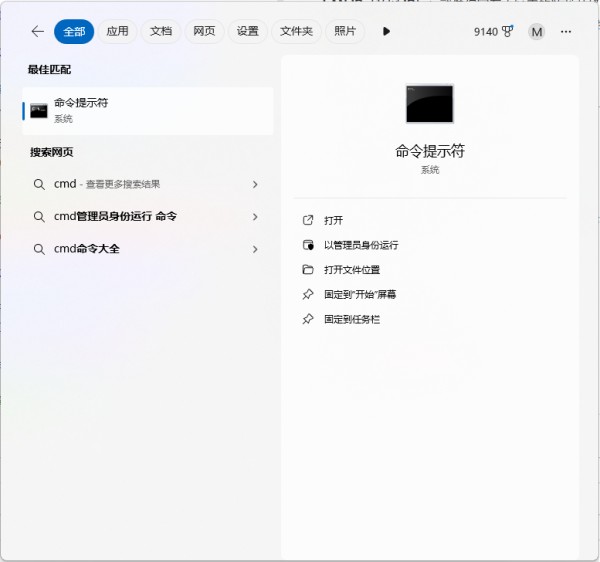Click the command prompt icon in best match

coord(39,111)
